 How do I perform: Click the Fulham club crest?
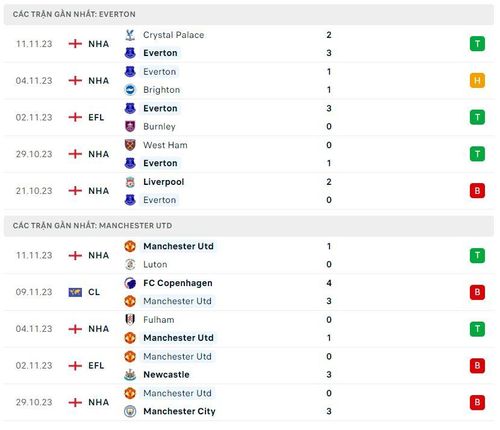[x=130, y=320]
